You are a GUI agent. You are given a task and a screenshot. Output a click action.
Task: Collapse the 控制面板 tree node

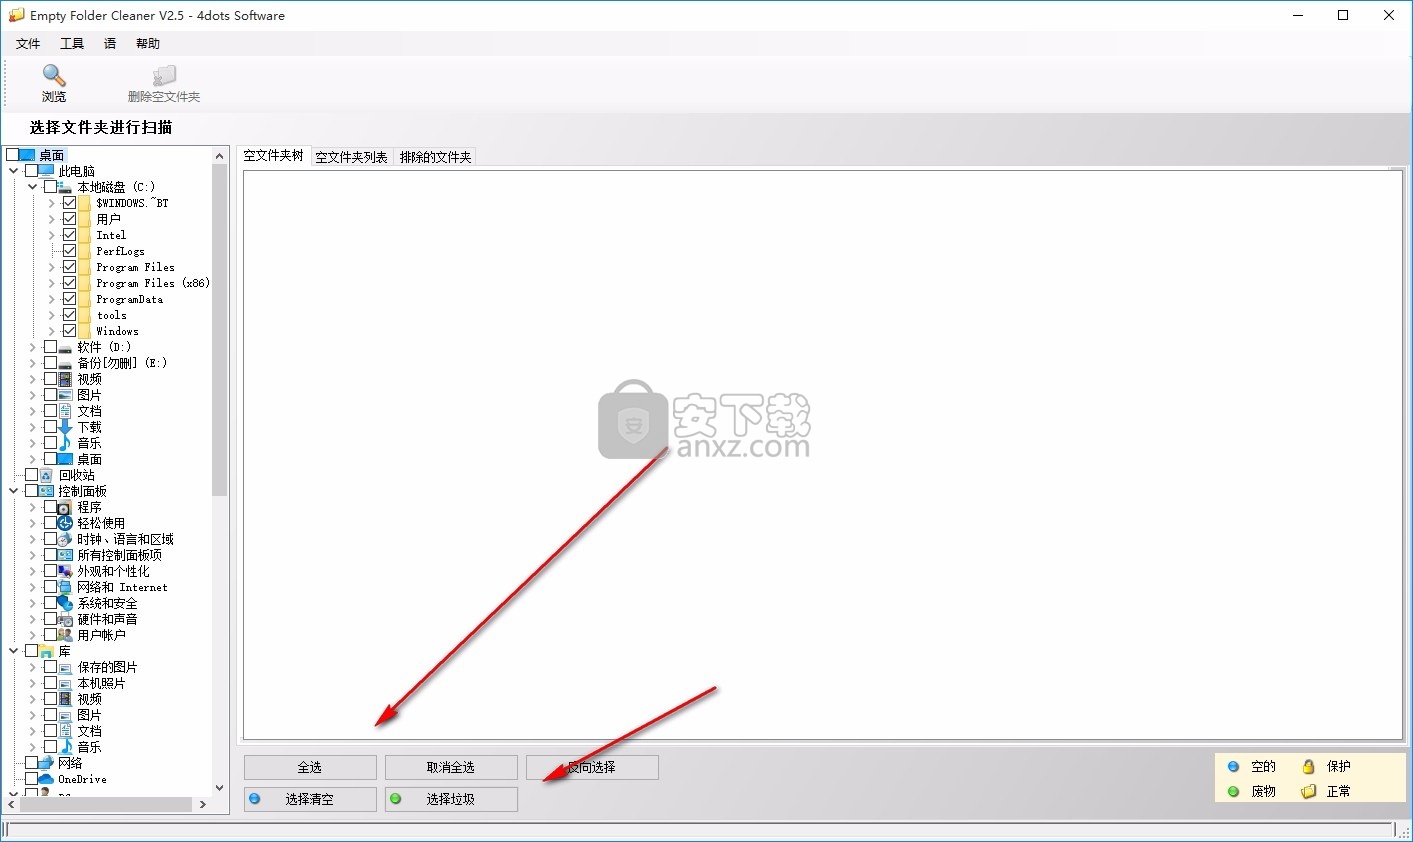(x=14, y=491)
